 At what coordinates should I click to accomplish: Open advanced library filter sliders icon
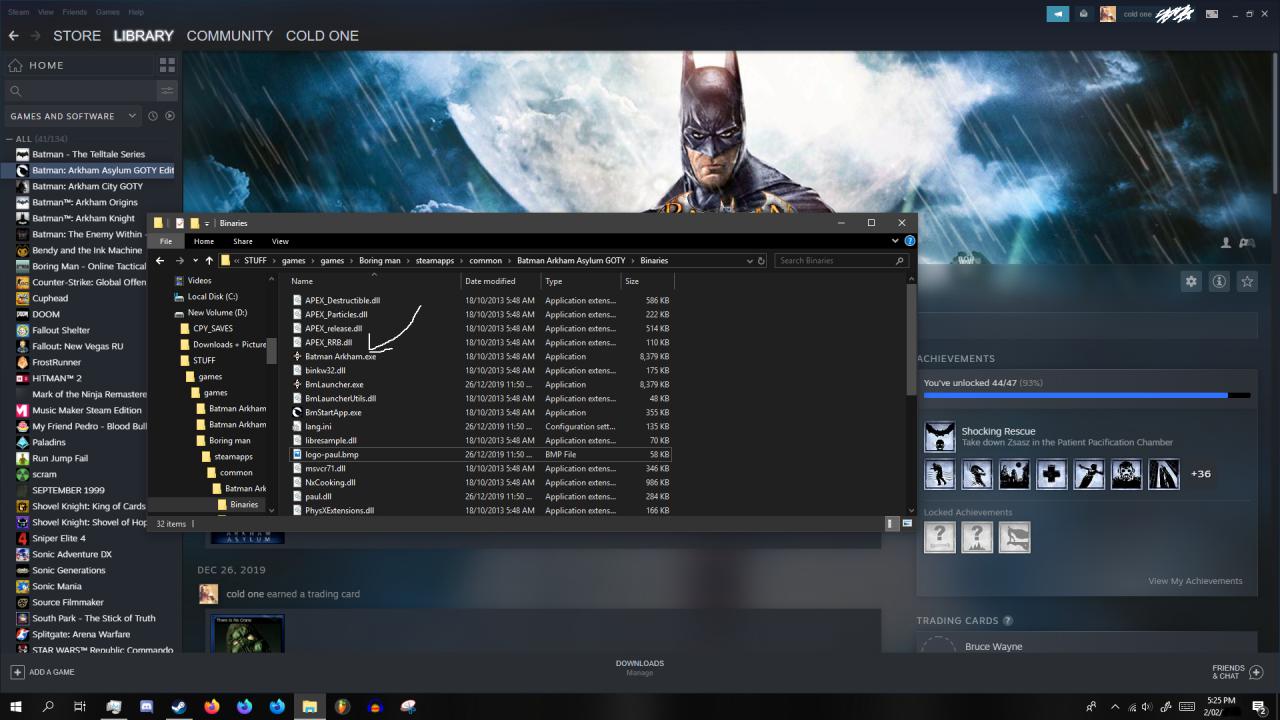[167, 91]
